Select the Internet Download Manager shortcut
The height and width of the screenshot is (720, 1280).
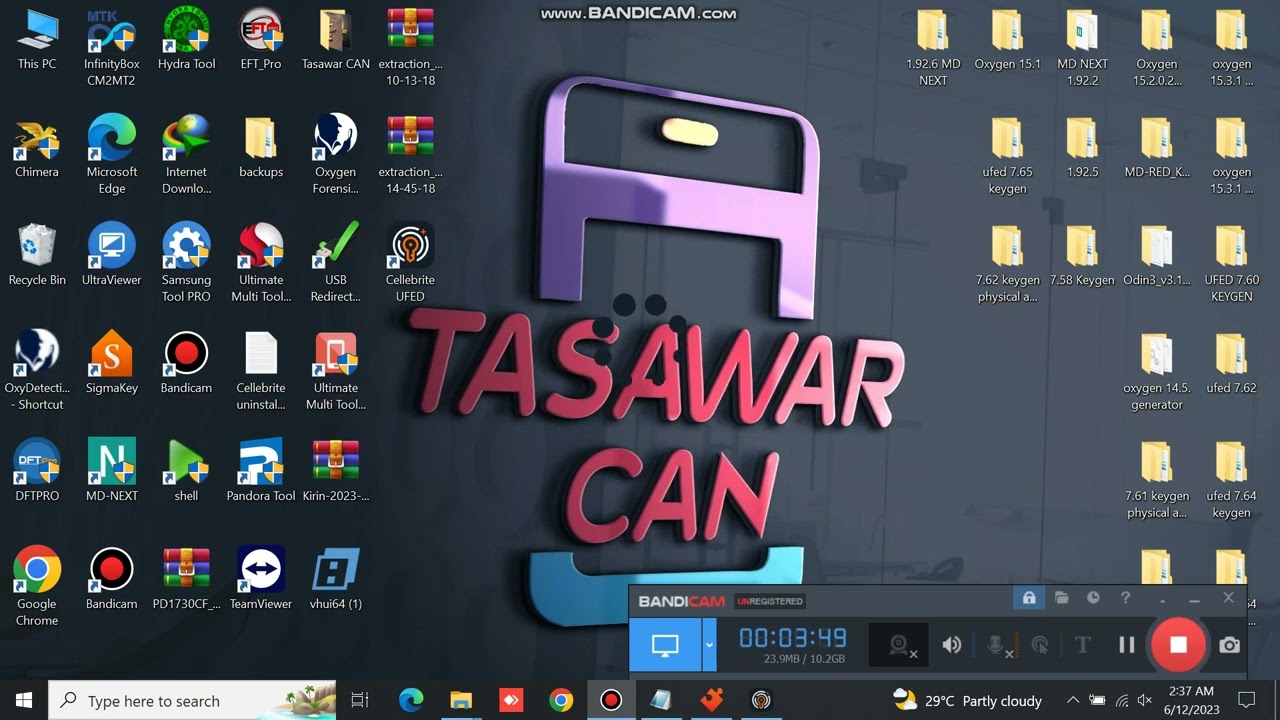pyautogui.click(x=187, y=155)
